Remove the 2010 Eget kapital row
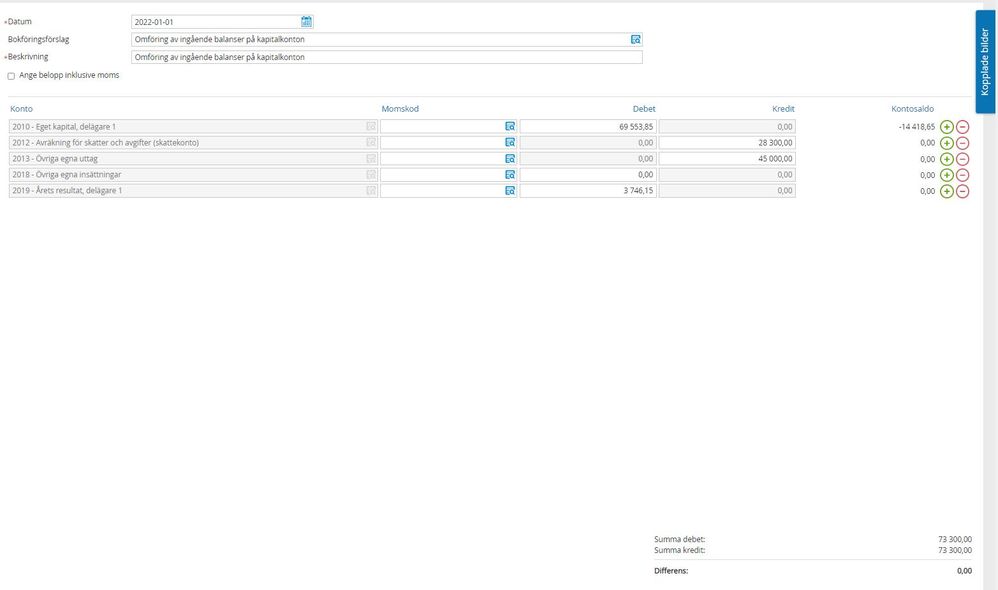 [962, 127]
